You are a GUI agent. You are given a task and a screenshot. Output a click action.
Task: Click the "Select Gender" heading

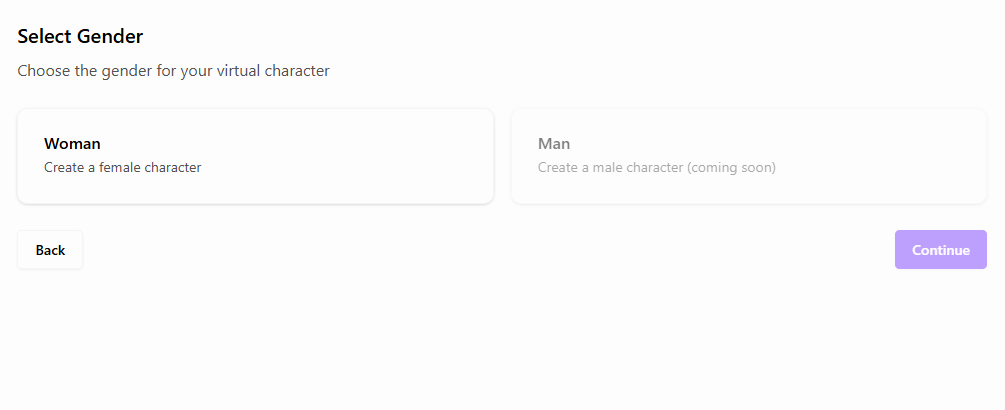pyautogui.click(x=80, y=37)
